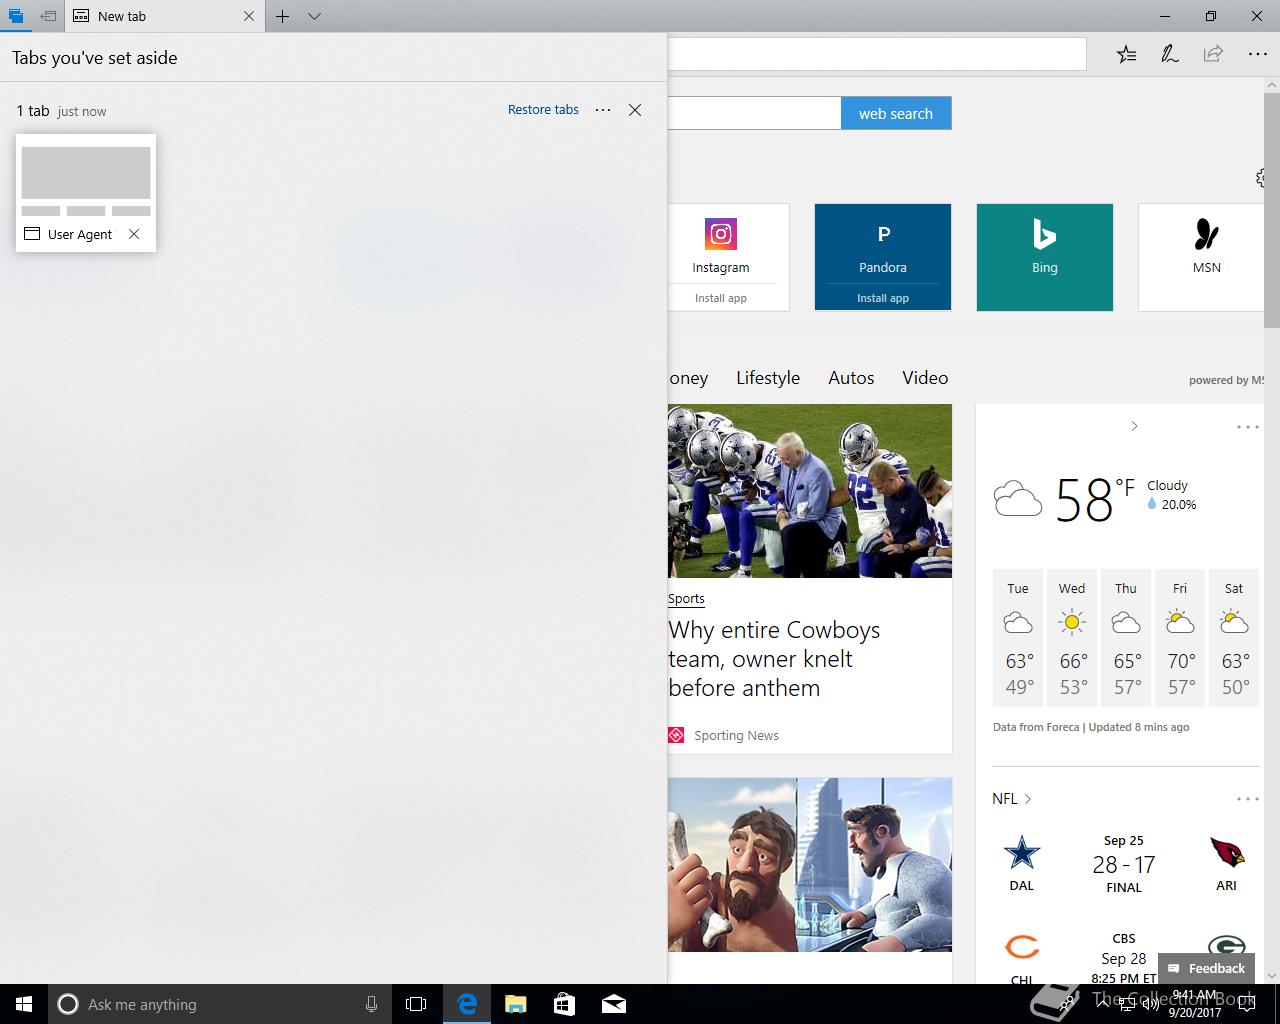Select the New tab browser tab
Screen dimensions: 1280x1024
[x=155, y=16]
